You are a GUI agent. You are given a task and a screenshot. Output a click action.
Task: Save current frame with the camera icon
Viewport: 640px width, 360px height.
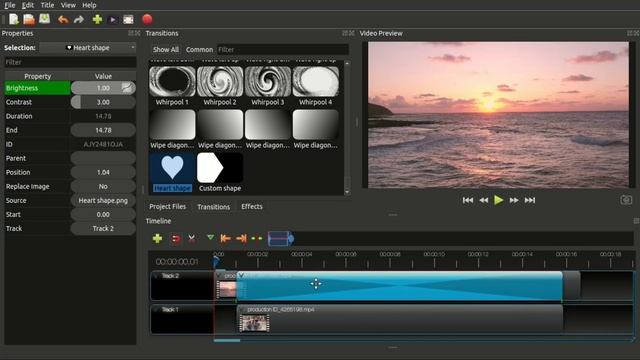click(626, 200)
